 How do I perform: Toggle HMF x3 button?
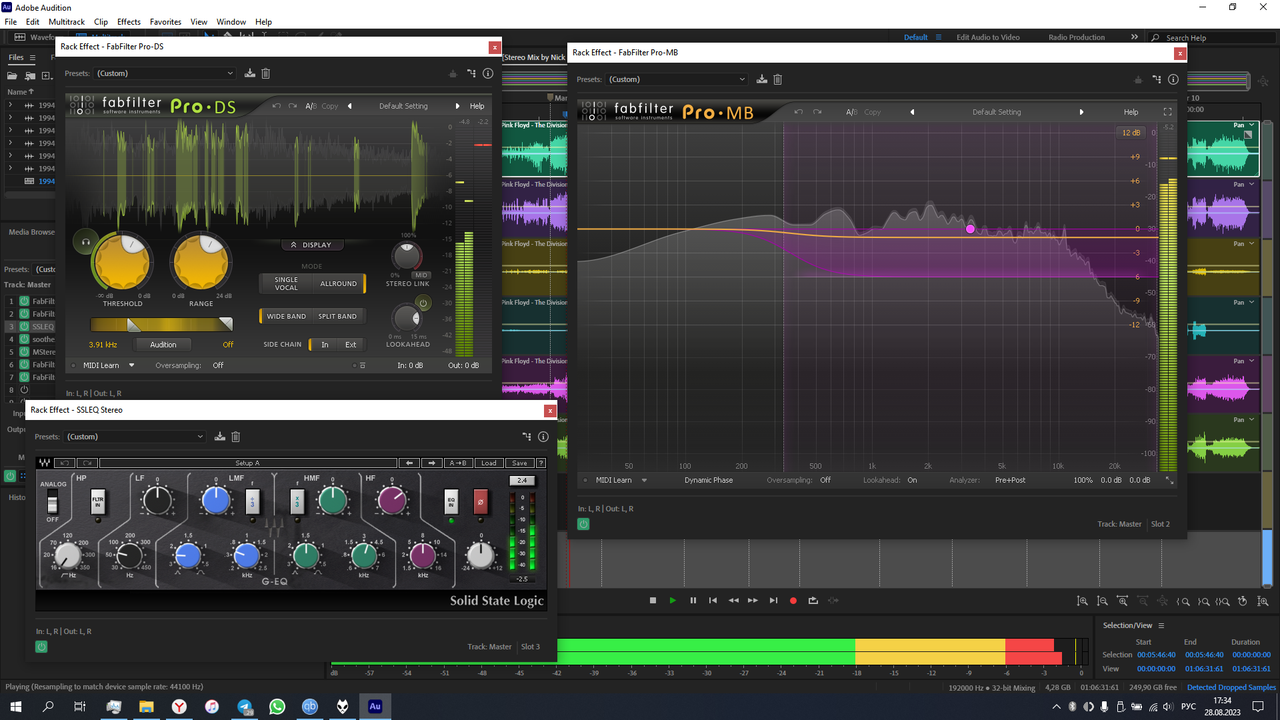point(297,501)
